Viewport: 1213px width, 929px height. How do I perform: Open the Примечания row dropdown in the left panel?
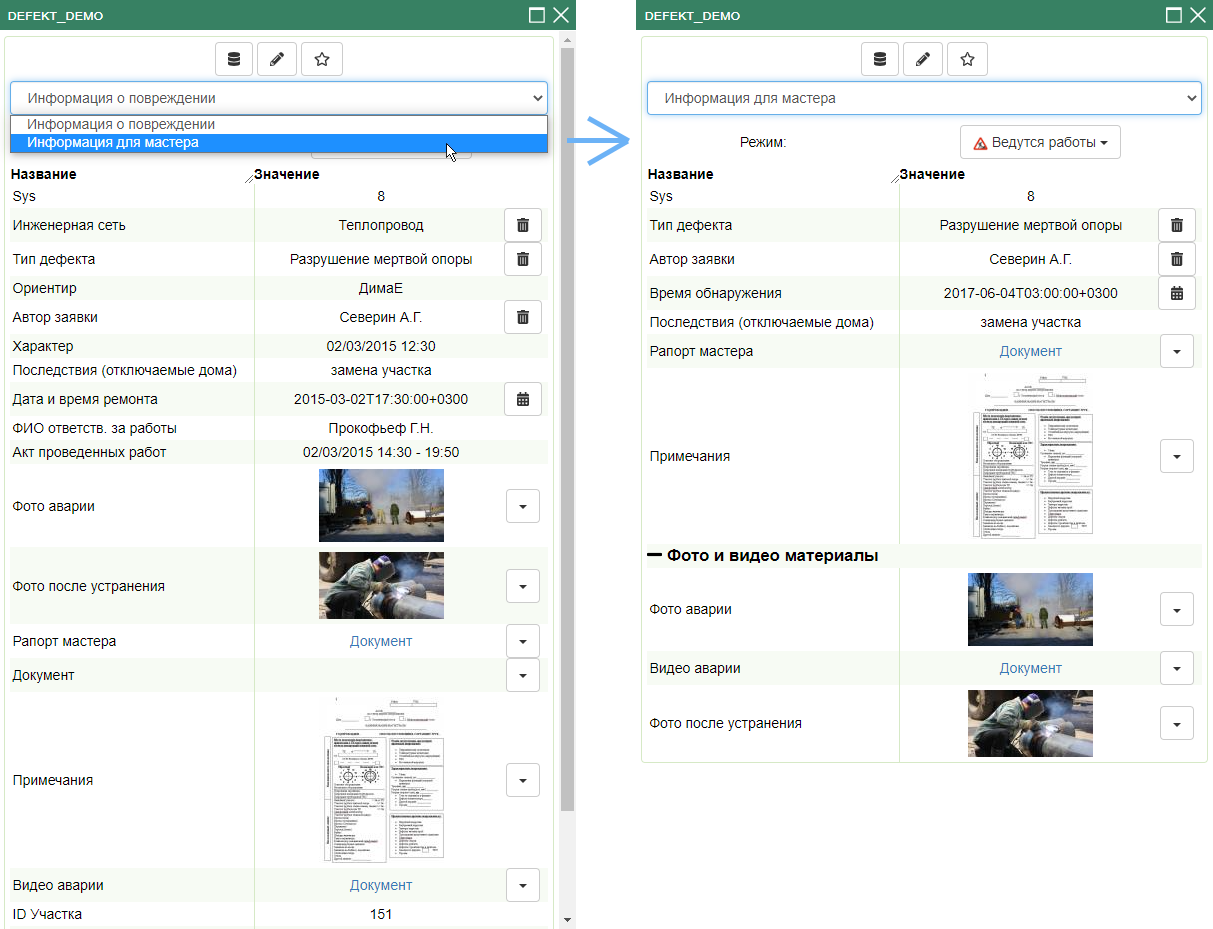tap(522, 780)
